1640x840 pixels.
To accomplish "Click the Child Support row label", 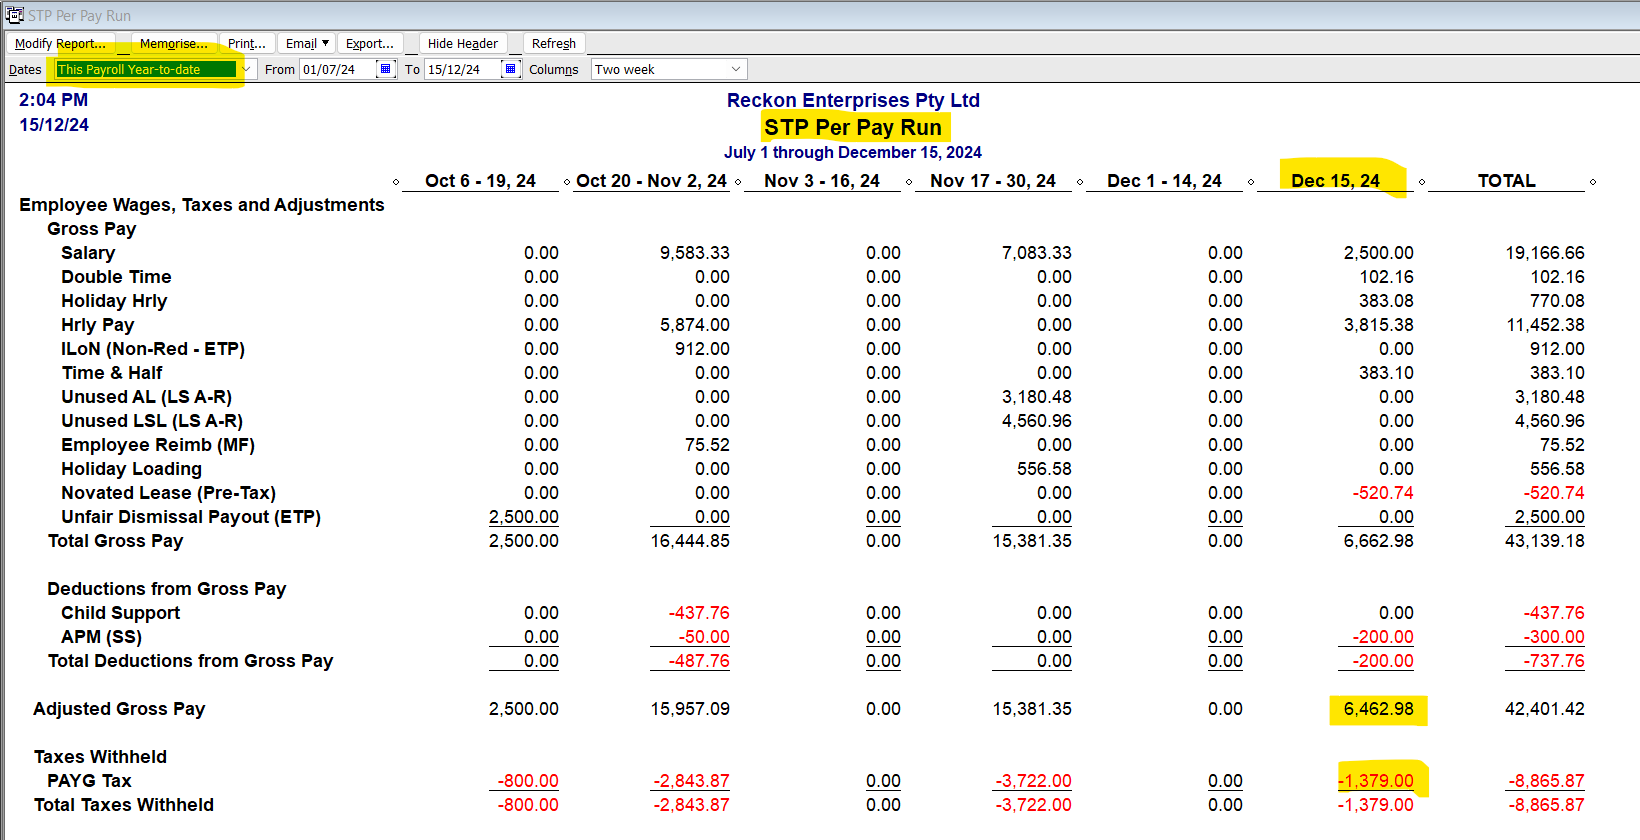I will pos(120,613).
